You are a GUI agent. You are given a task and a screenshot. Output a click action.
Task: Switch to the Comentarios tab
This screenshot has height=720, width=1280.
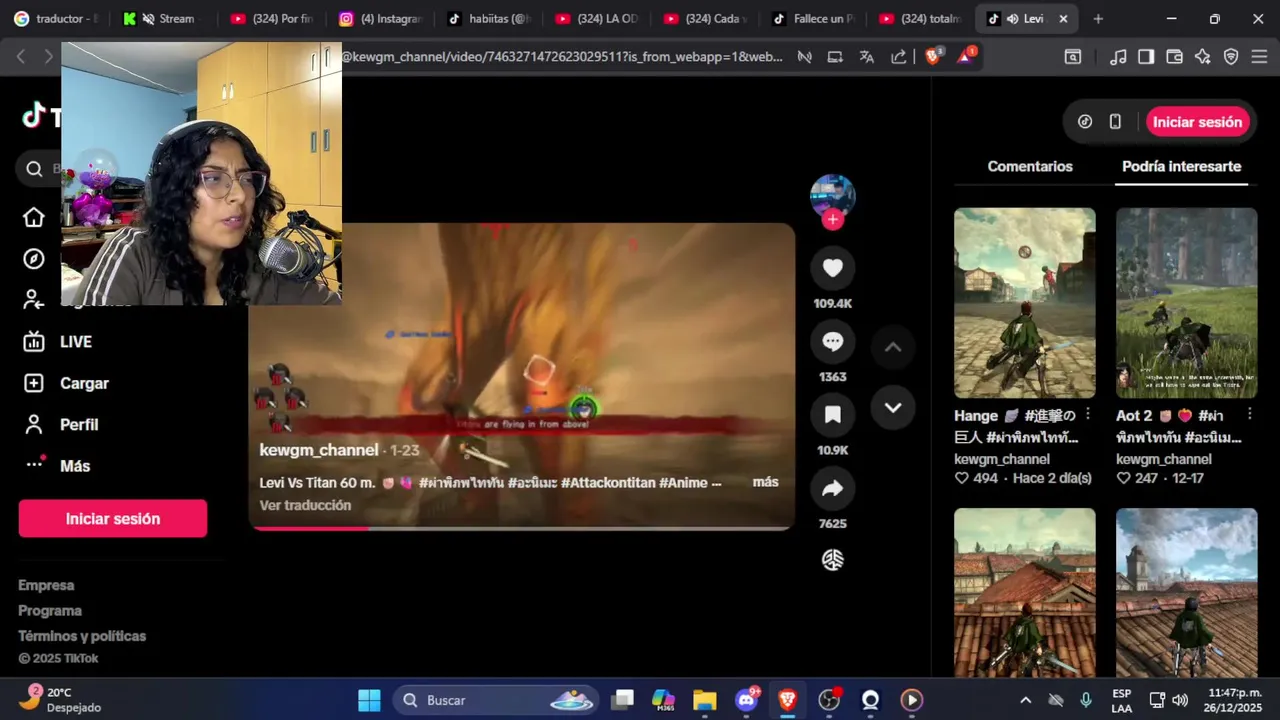1030,167
